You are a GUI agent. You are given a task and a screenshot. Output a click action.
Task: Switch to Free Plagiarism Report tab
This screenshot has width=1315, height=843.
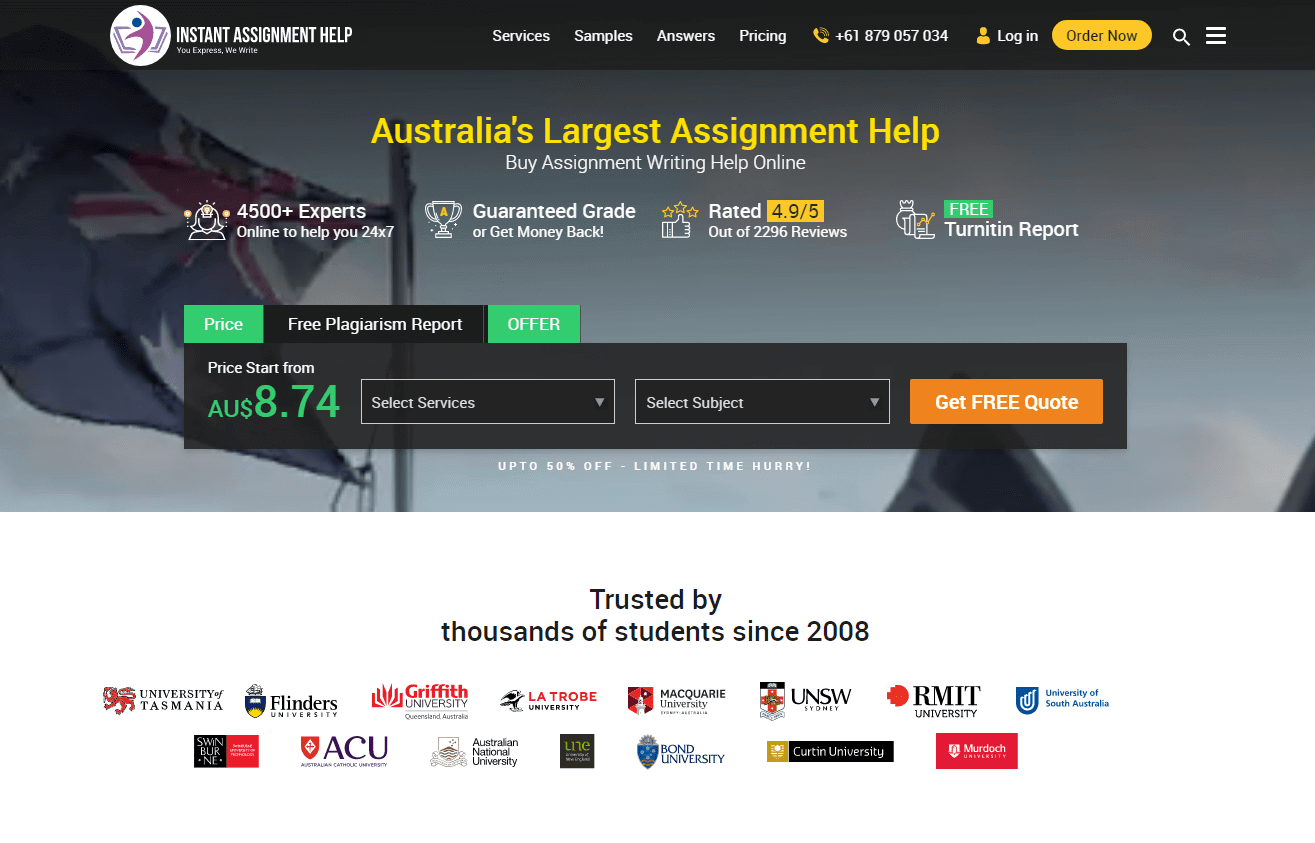click(375, 324)
